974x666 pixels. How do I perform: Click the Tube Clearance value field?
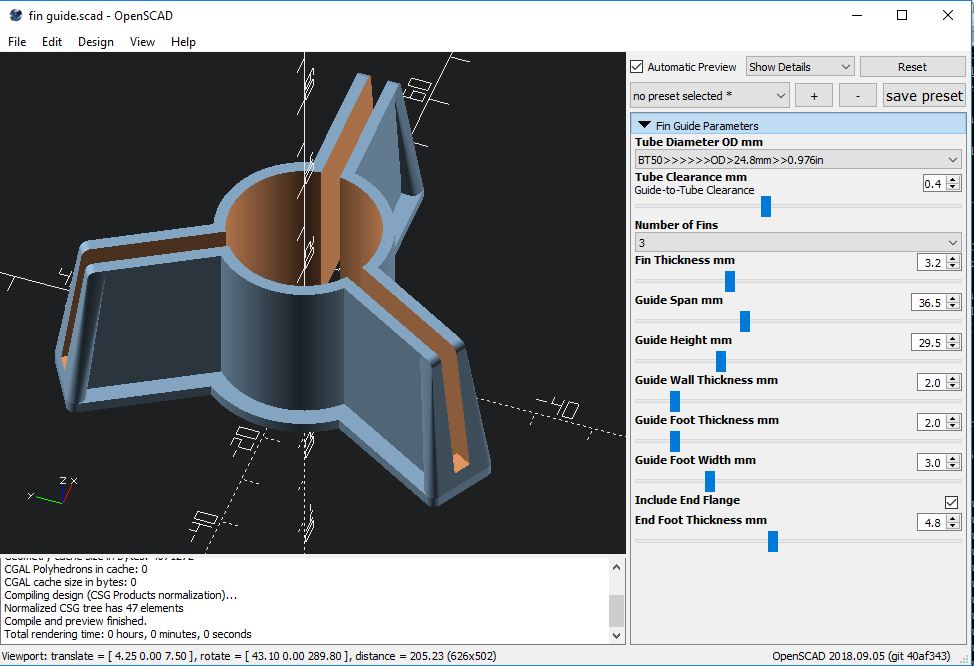click(x=934, y=183)
